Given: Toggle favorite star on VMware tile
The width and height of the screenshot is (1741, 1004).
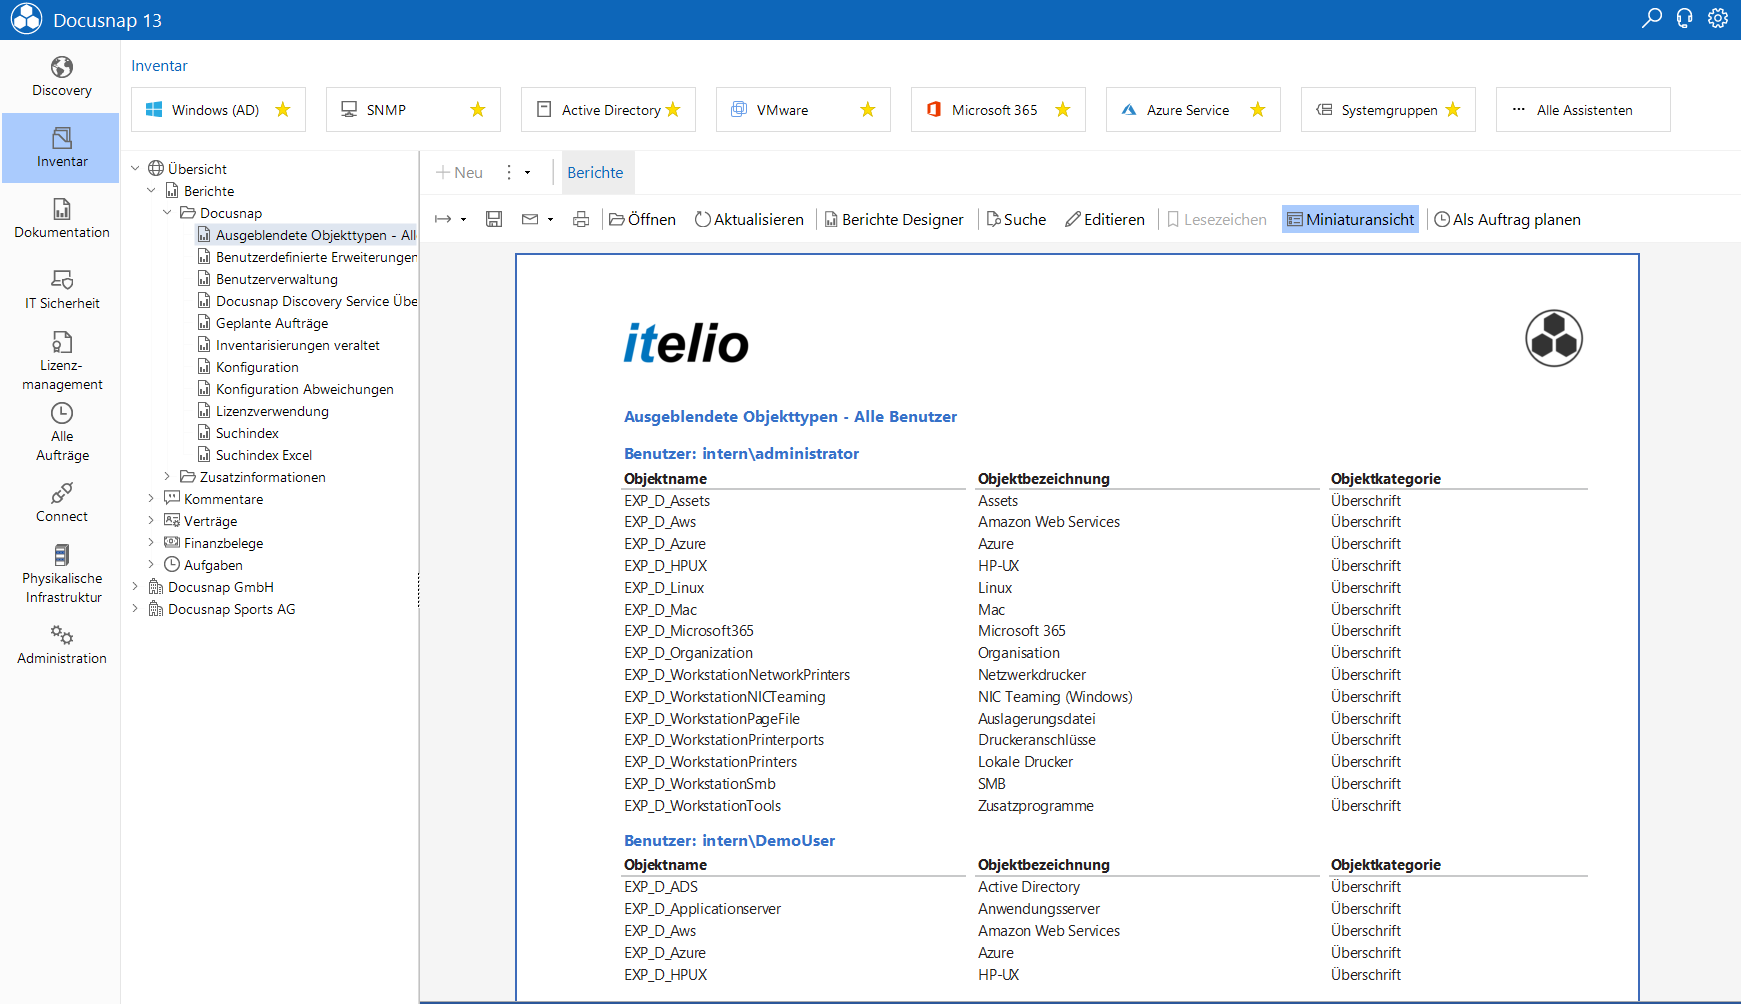Looking at the screenshot, I should coord(868,110).
